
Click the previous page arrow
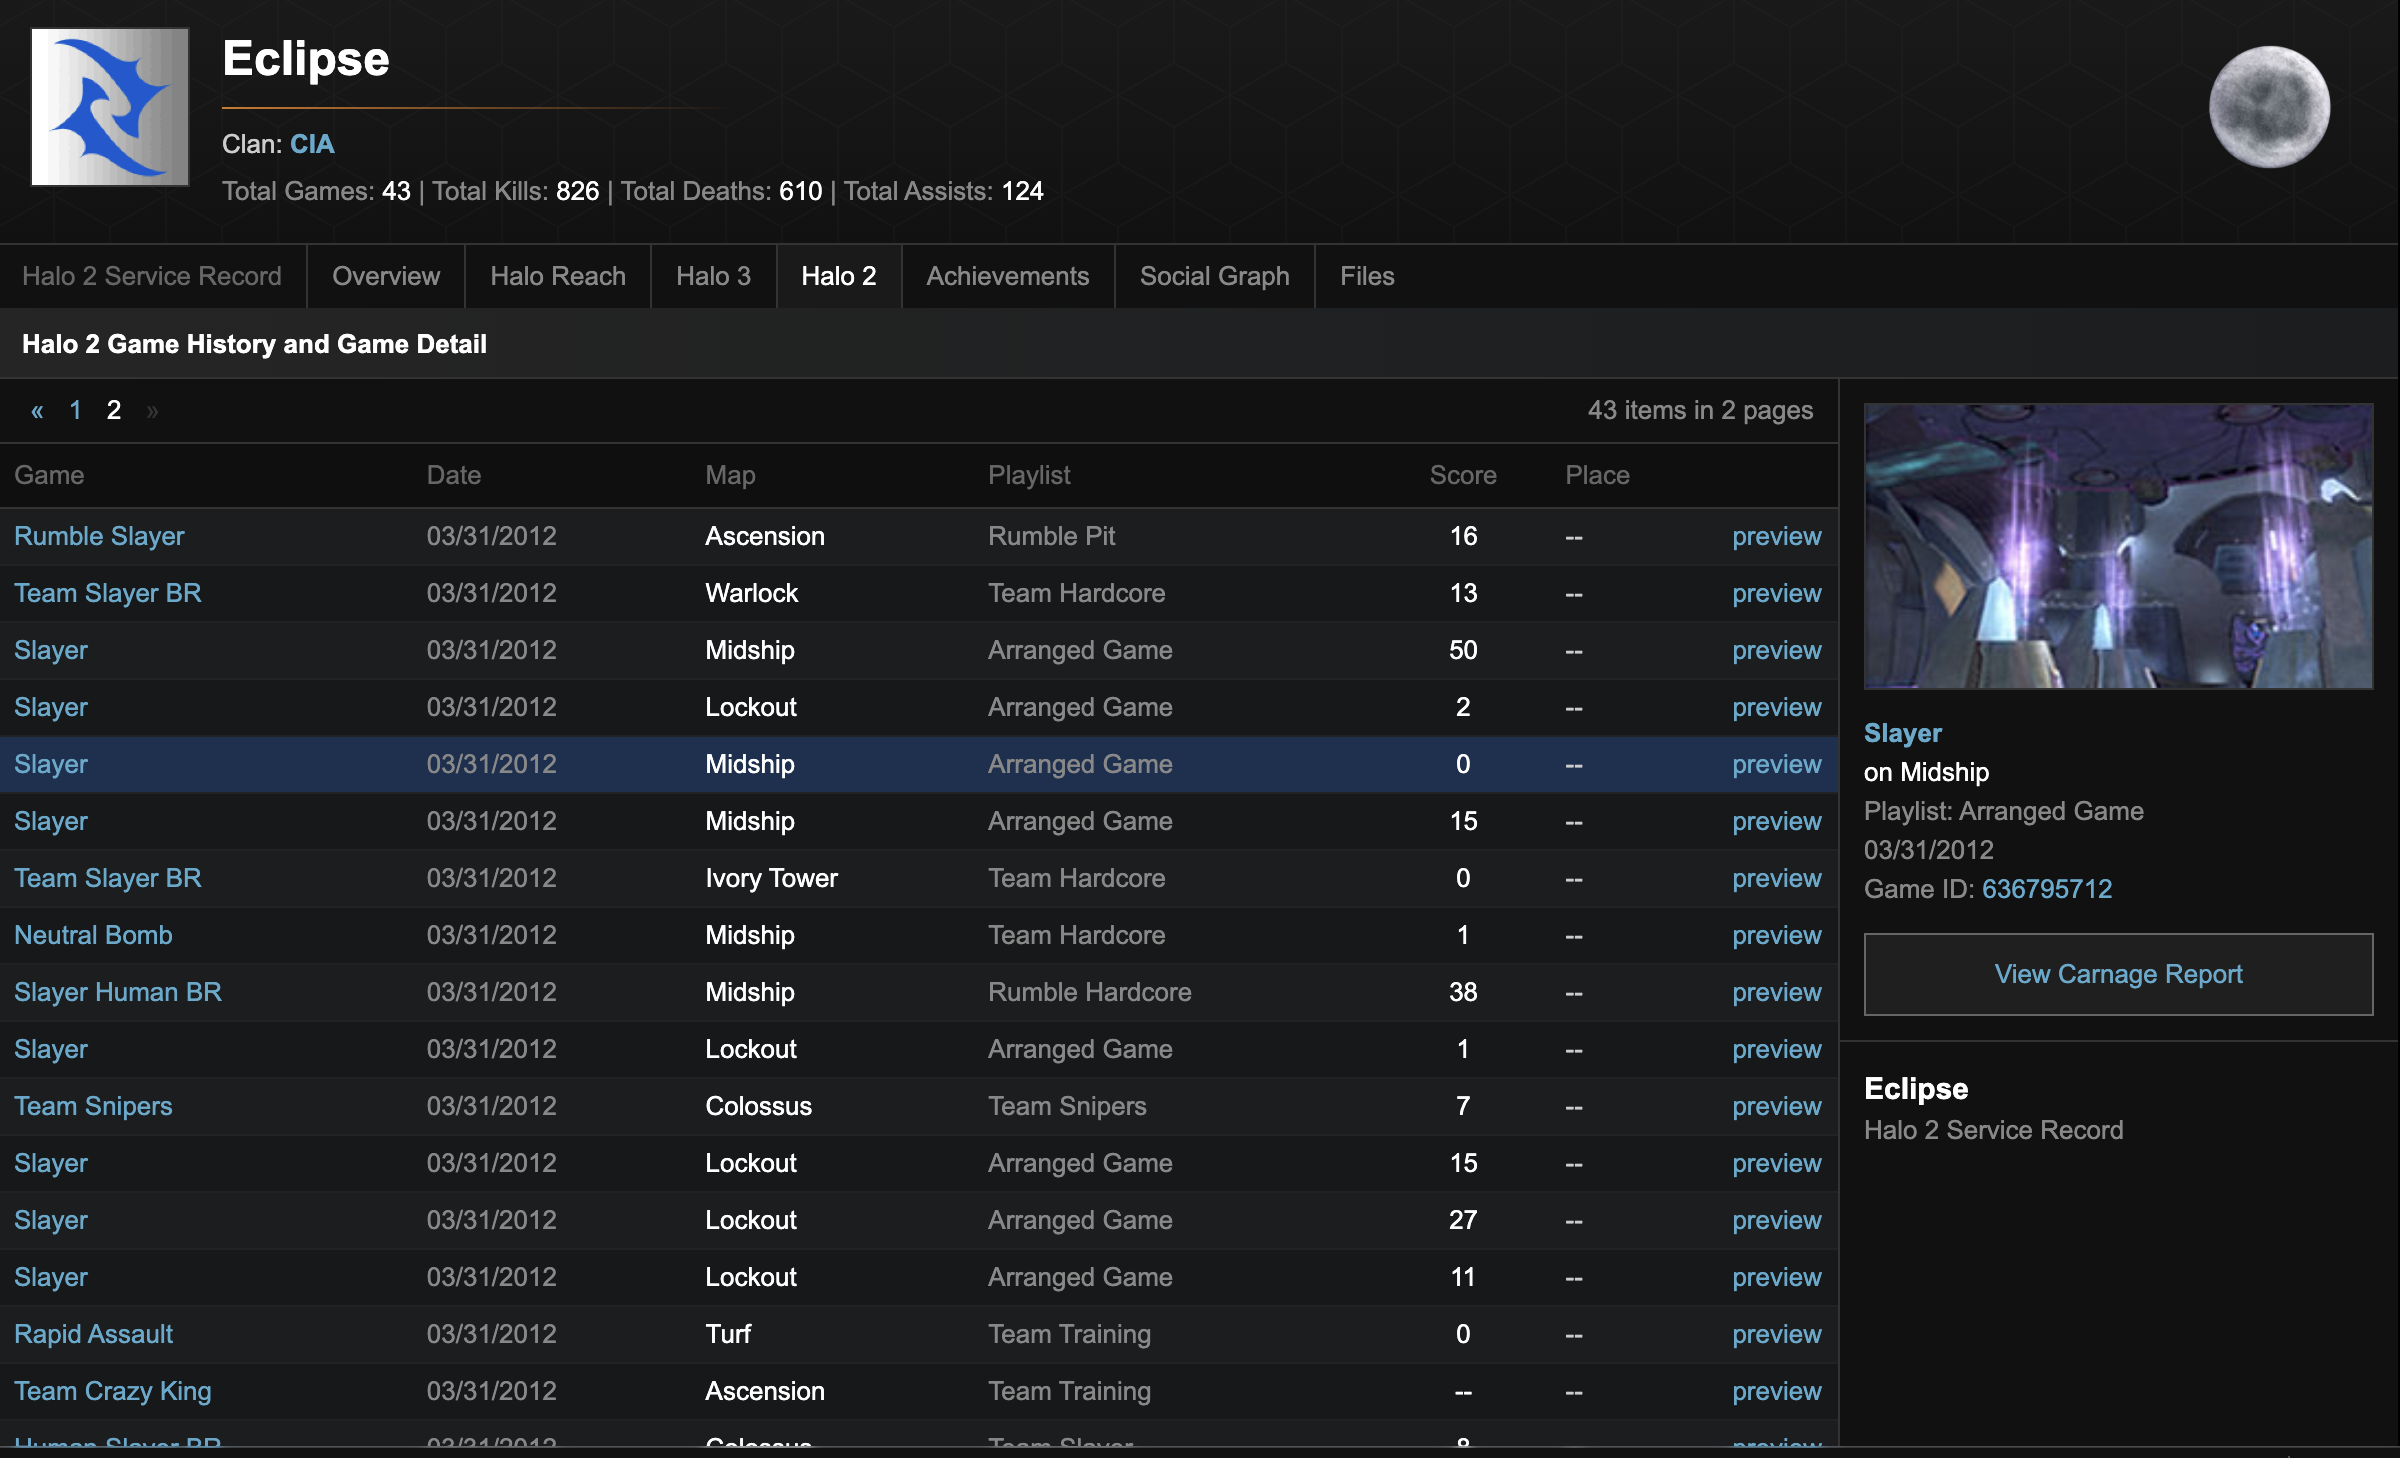37,410
